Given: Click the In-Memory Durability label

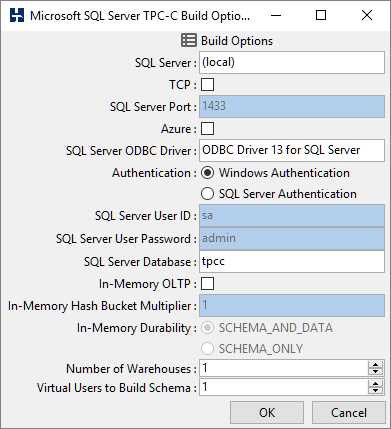Looking at the screenshot, I should pos(137,328).
